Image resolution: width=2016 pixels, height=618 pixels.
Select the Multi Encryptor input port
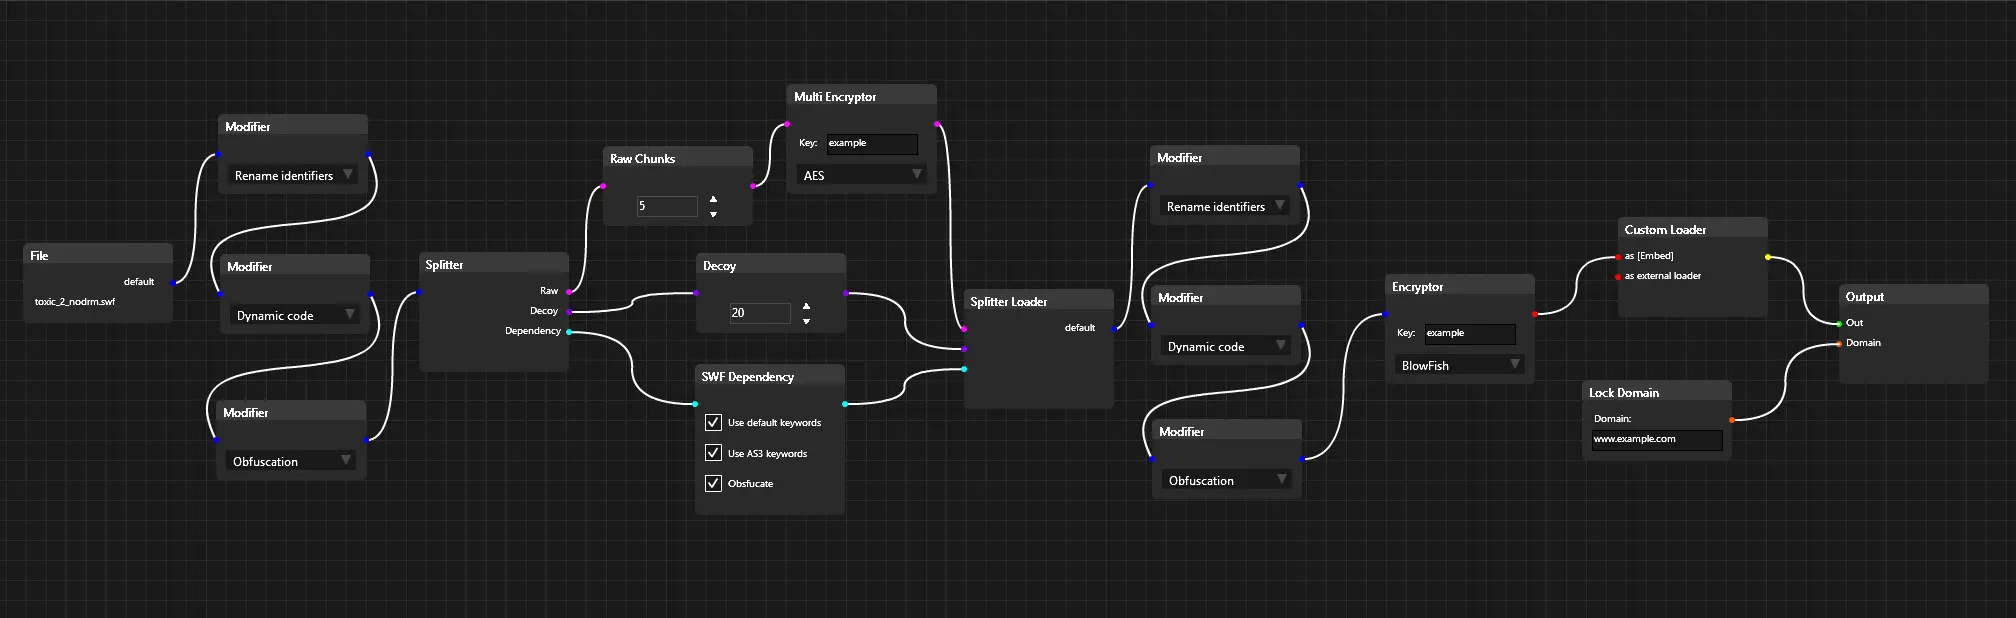pos(787,124)
